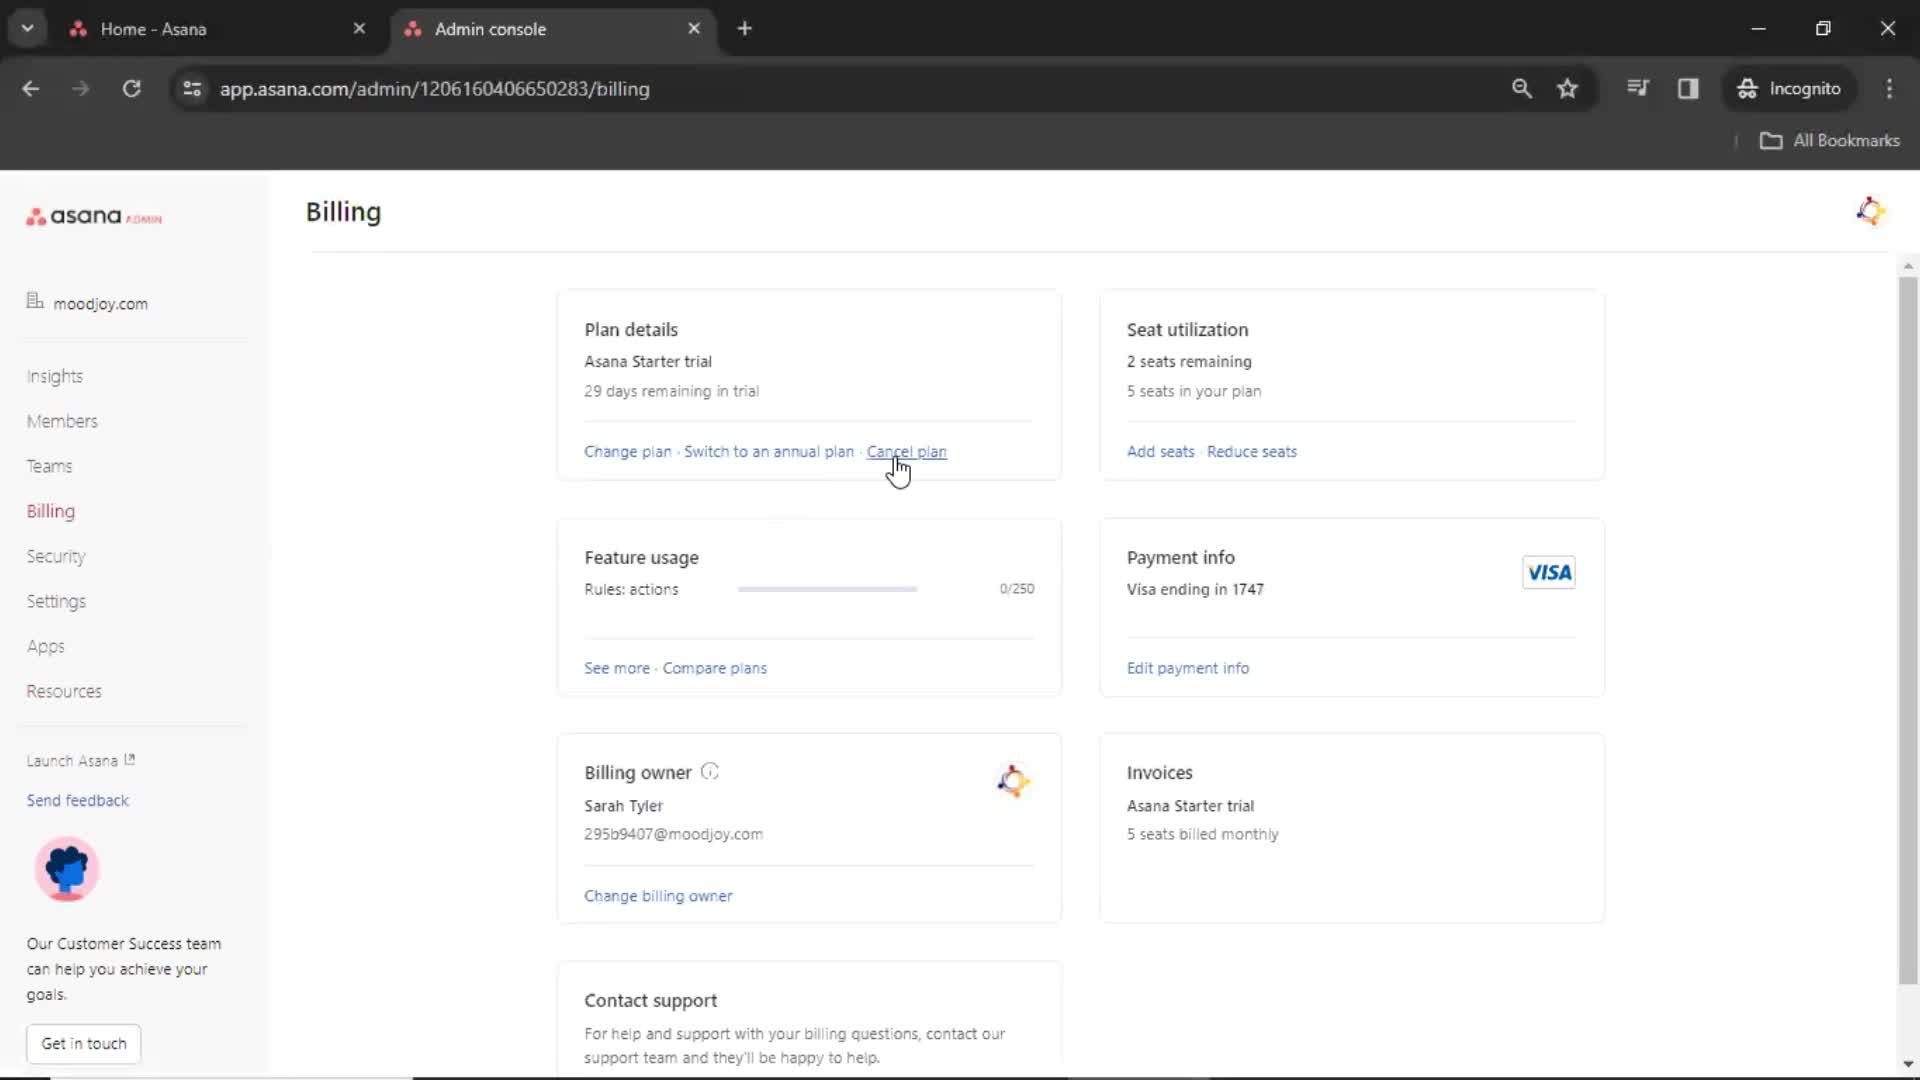The height and width of the screenshot is (1080, 1920).
Task: Bookmark this page with the star icon
Action: point(1567,89)
